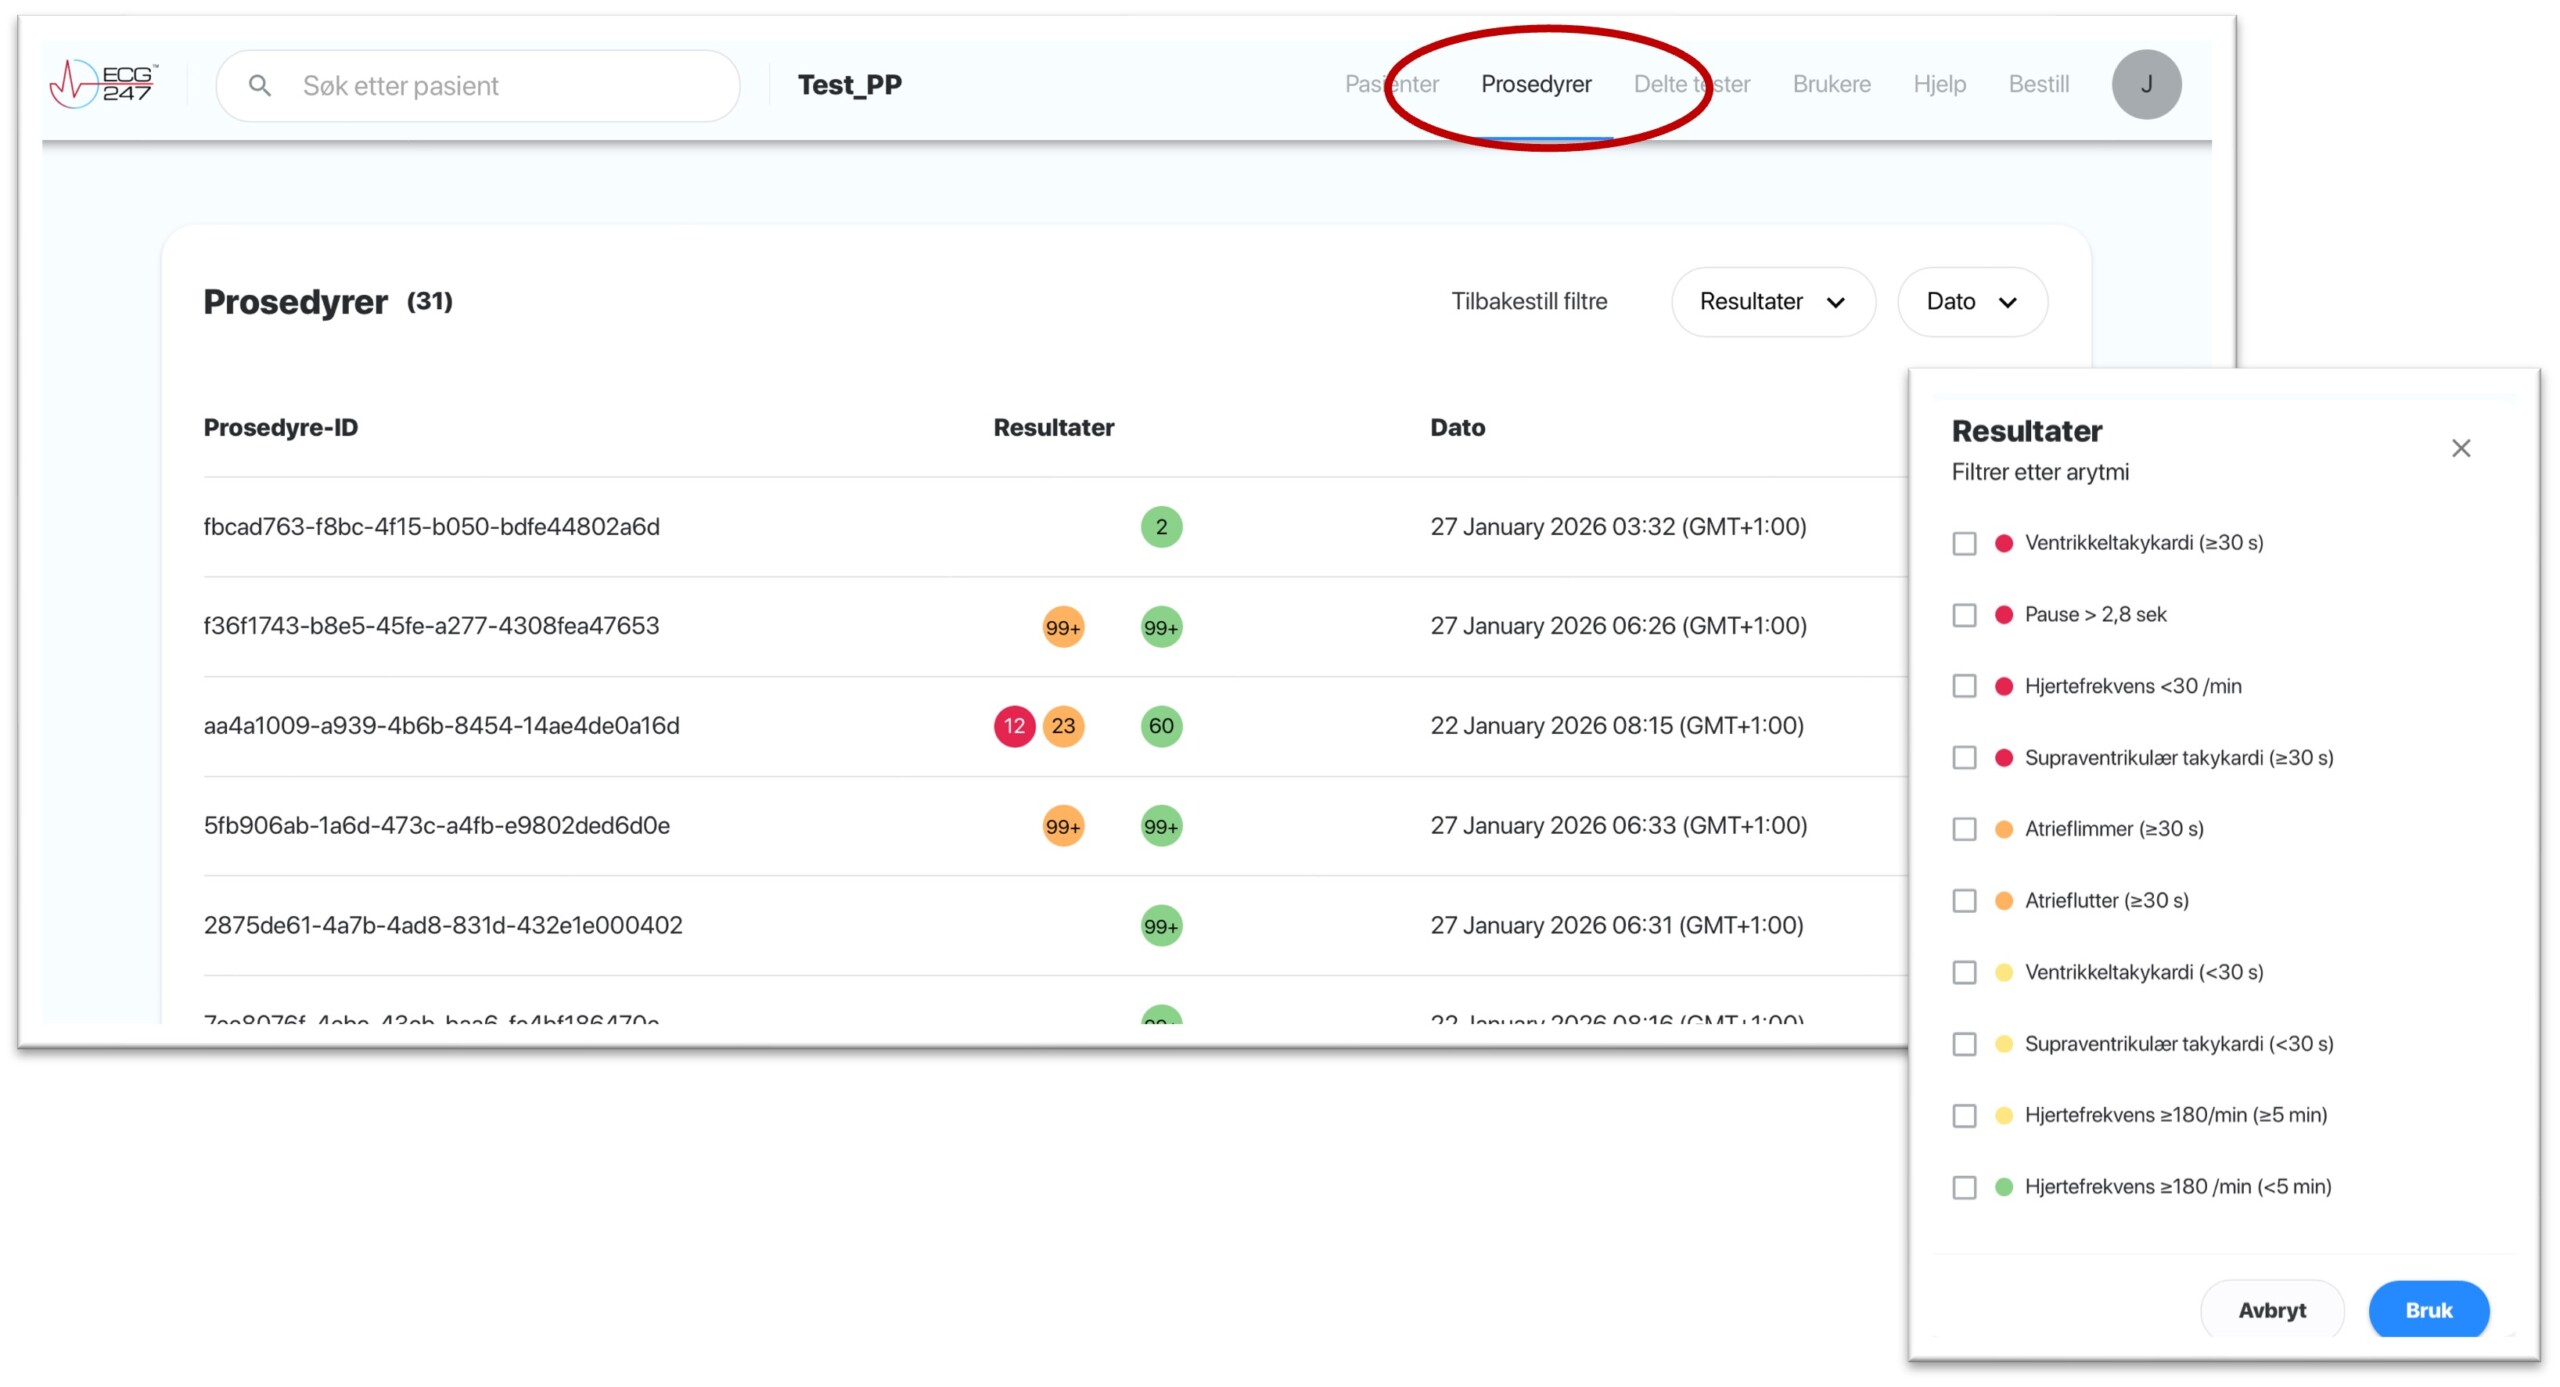Enable Pause > 2,8 sek checkbox
Screen dimensions: 2560x1387
point(1964,615)
